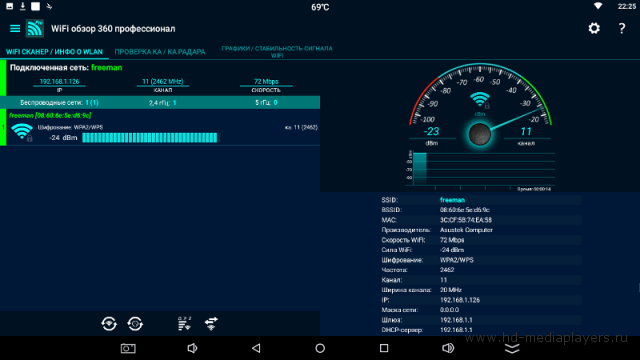Tap the volume up speaker icon
The image size is (640, 360).
pos(448,348)
